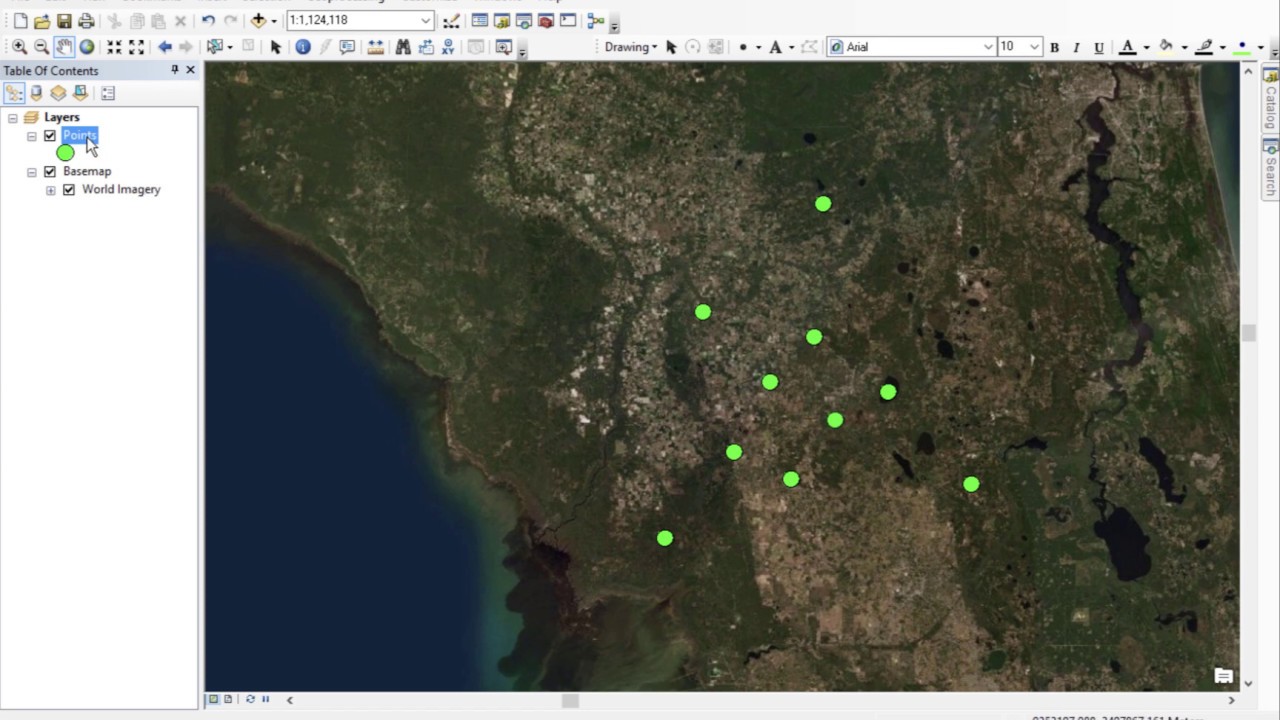The height and width of the screenshot is (720, 1280).
Task: Change font color swatch
Action: tap(1127, 47)
